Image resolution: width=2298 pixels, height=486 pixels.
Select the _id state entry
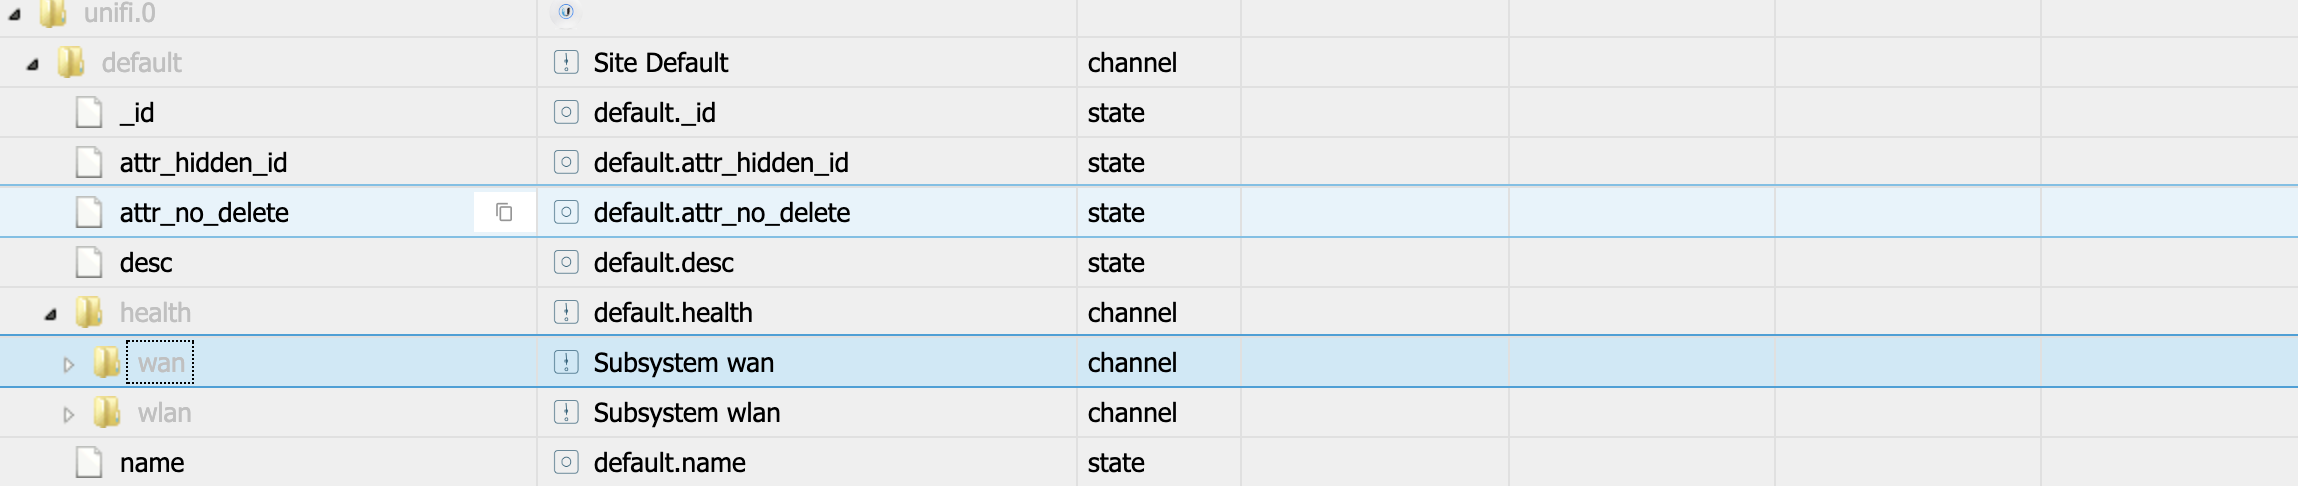(137, 112)
